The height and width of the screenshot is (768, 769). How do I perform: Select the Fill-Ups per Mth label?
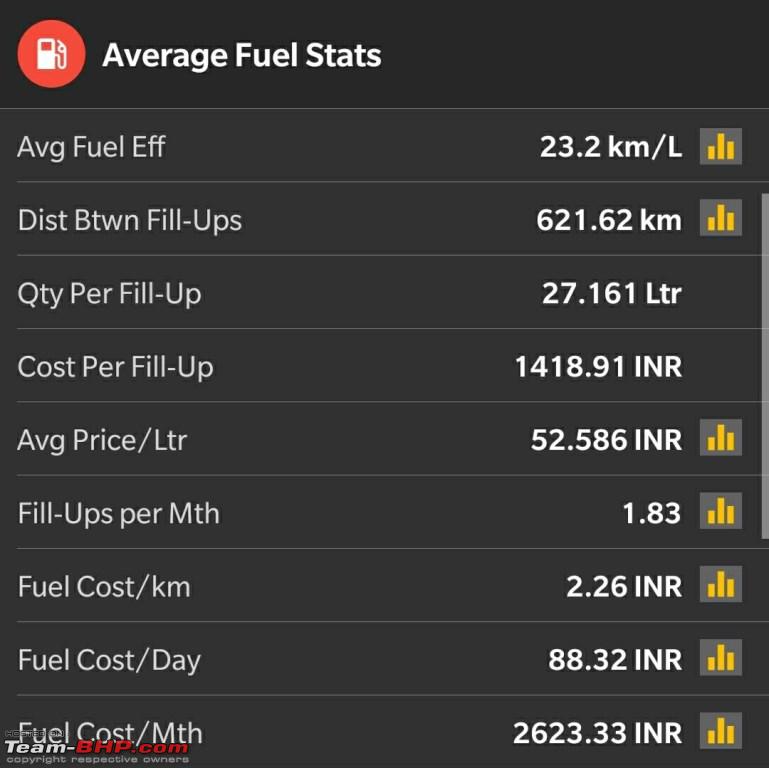pyautogui.click(x=119, y=514)
